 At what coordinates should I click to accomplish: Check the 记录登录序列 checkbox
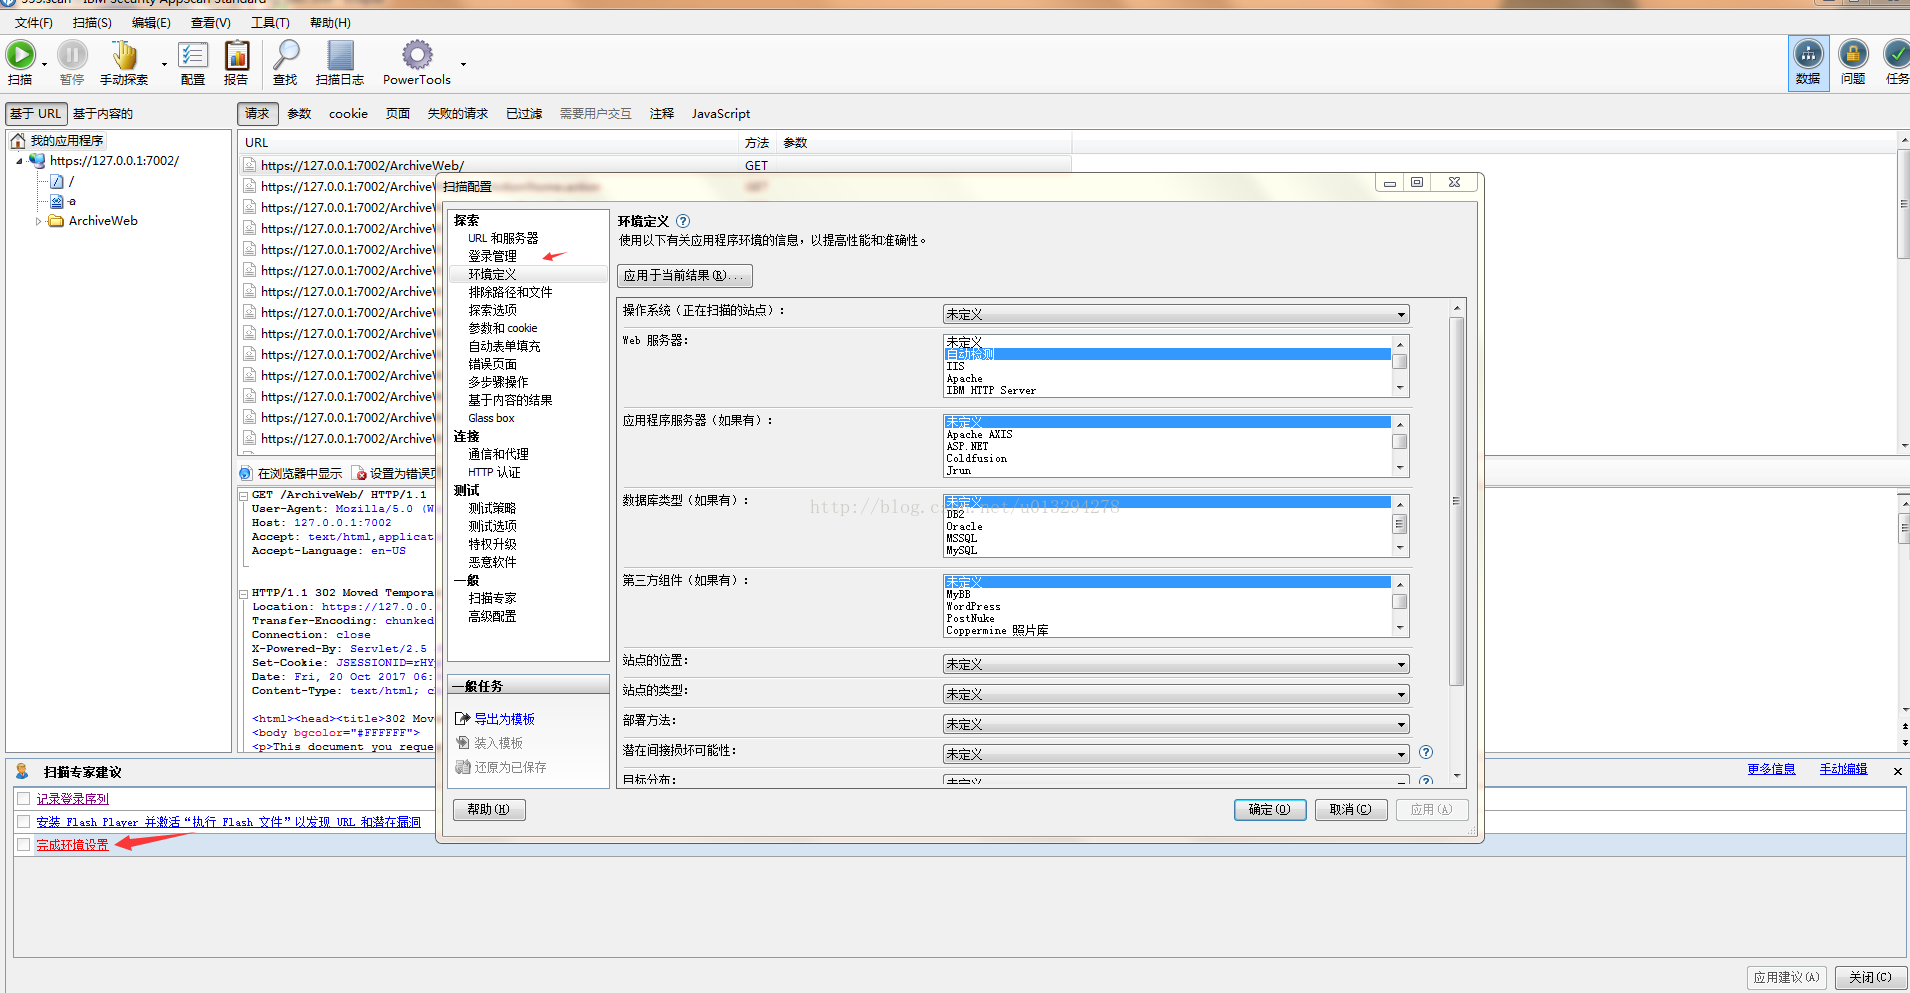[x=23, y=798]
